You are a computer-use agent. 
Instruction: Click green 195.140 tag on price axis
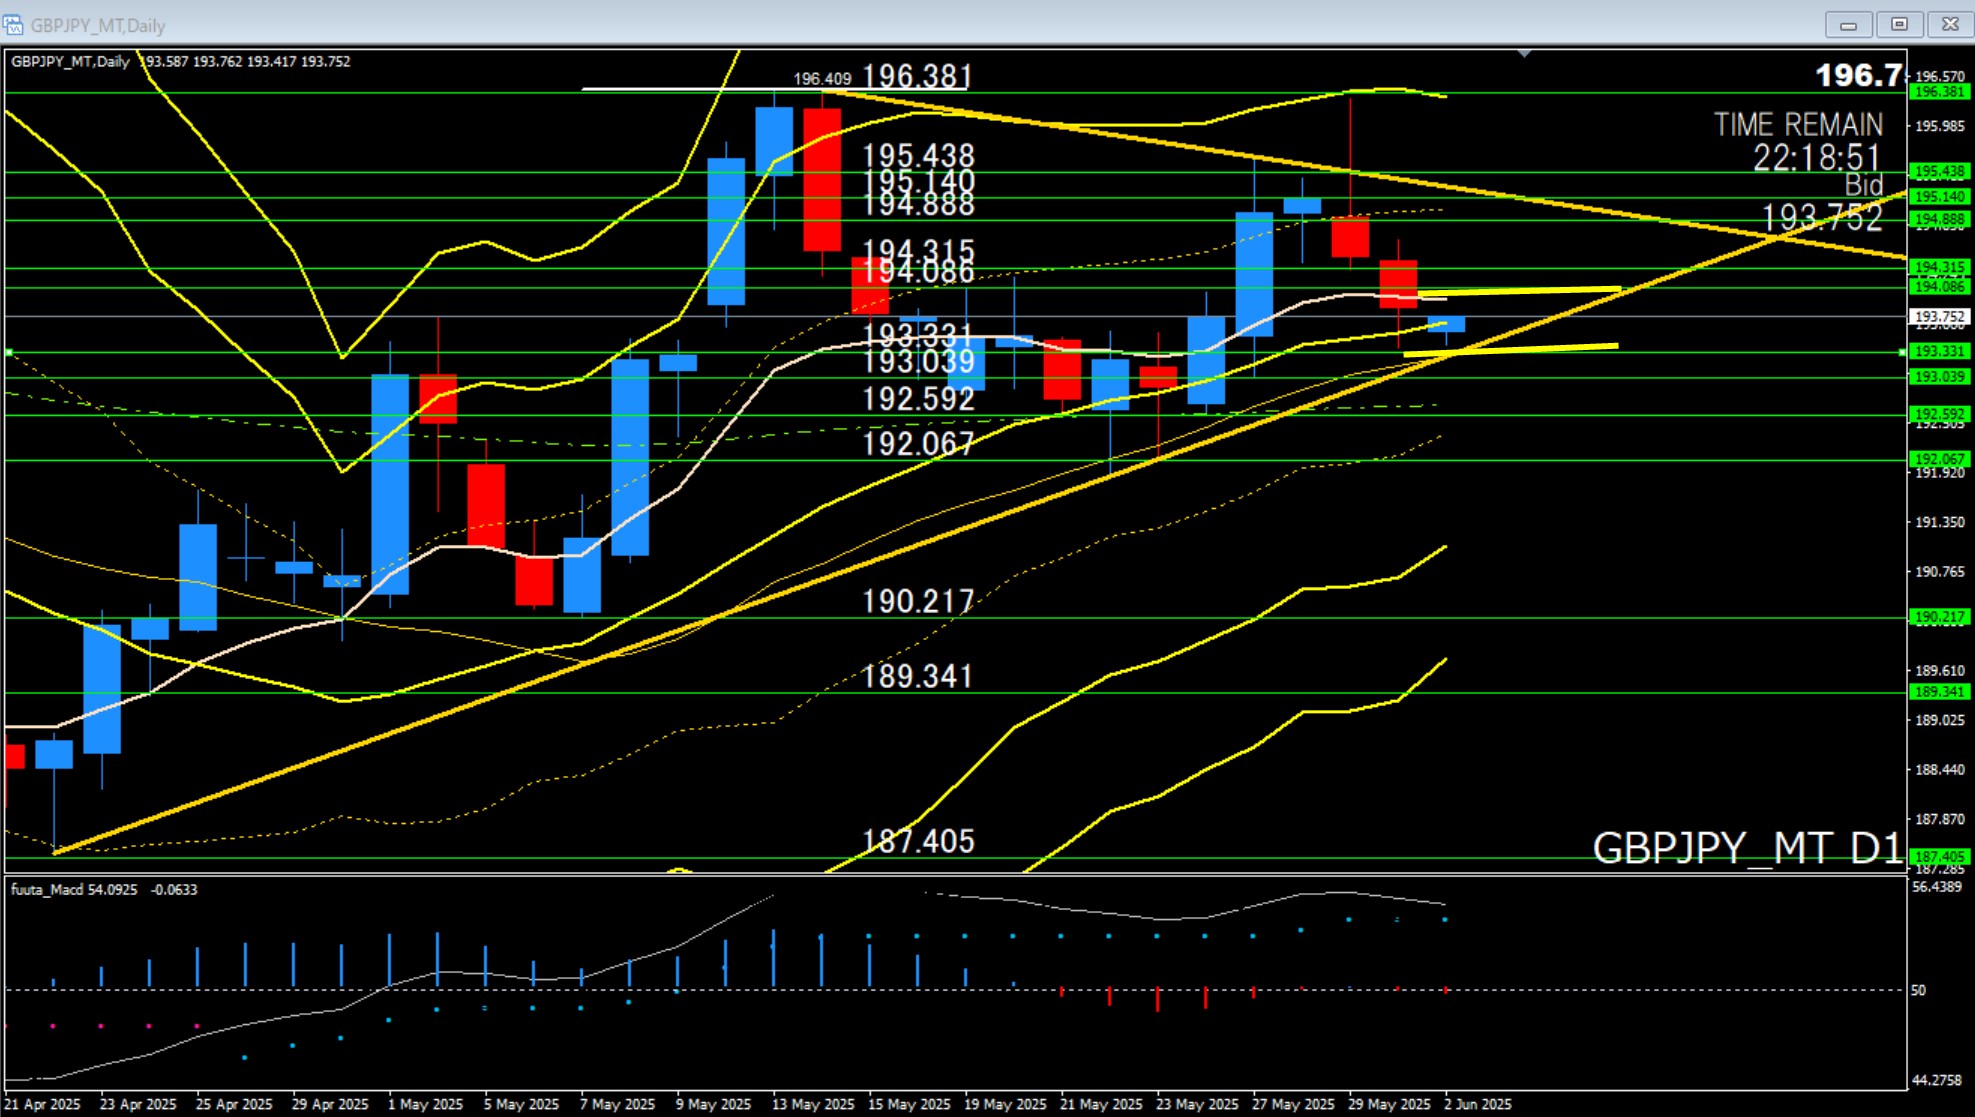1939,196
